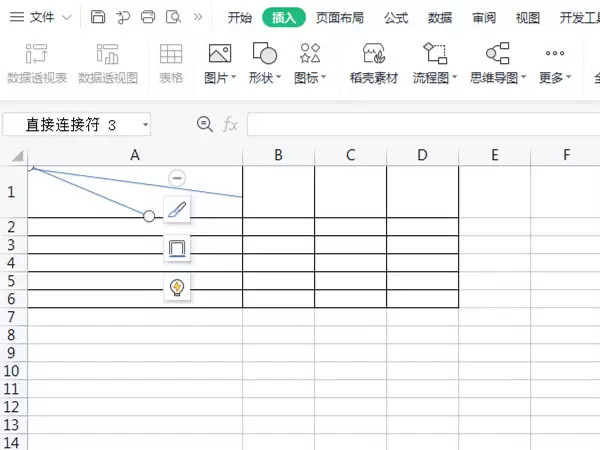Click the shape outline floating icon

tap(177, 248)
